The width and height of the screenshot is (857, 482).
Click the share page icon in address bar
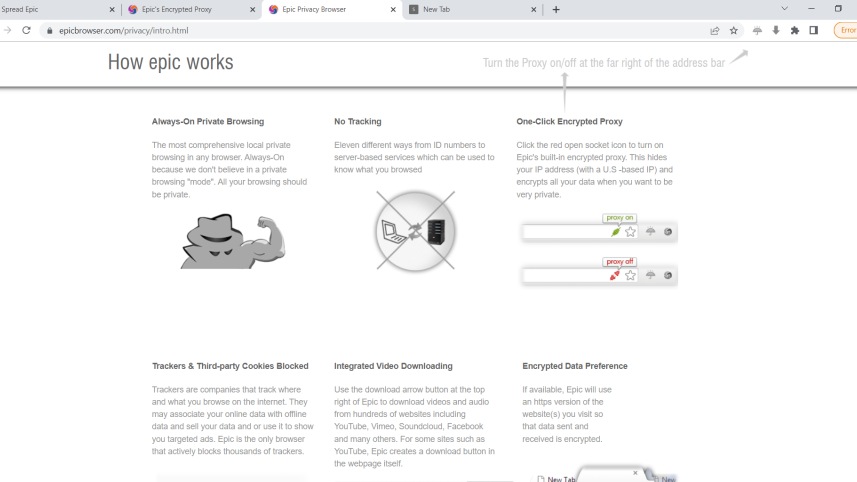click(715, 31)
